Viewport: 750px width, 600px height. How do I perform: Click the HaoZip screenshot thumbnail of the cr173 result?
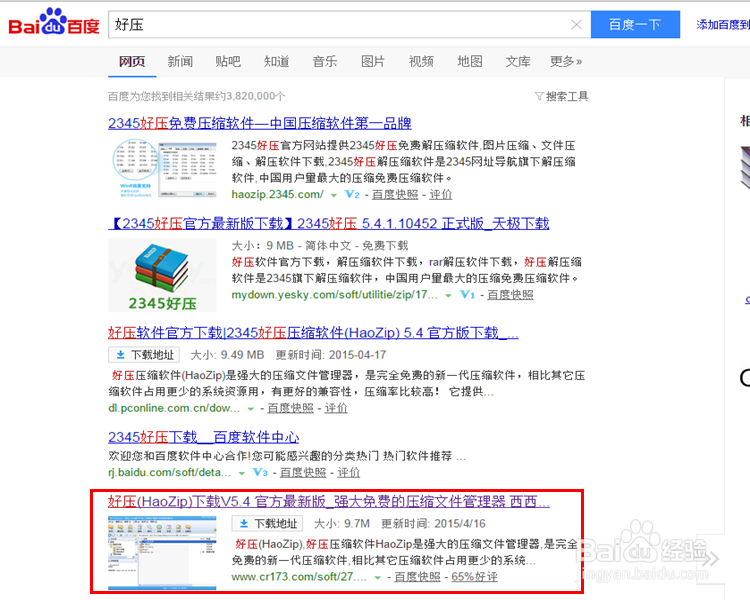(162, 553)
